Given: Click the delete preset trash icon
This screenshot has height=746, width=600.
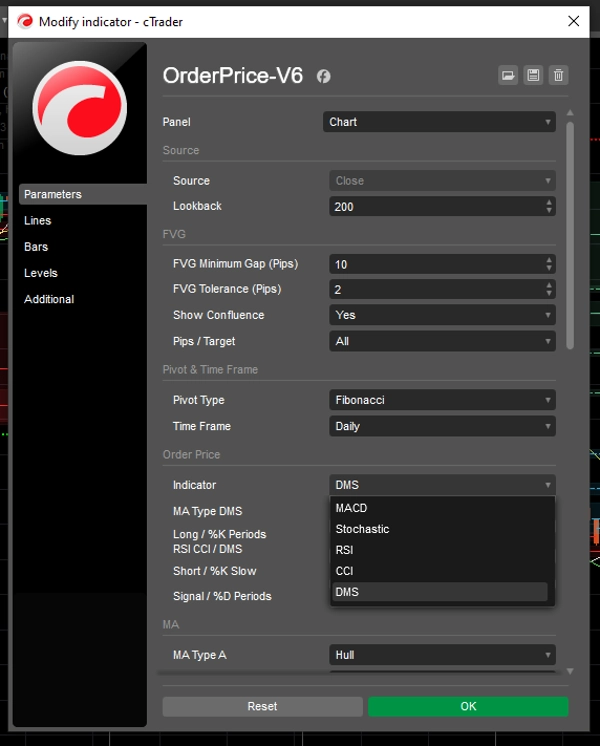Looking at the screenshot, I should (x=558, y=75).
